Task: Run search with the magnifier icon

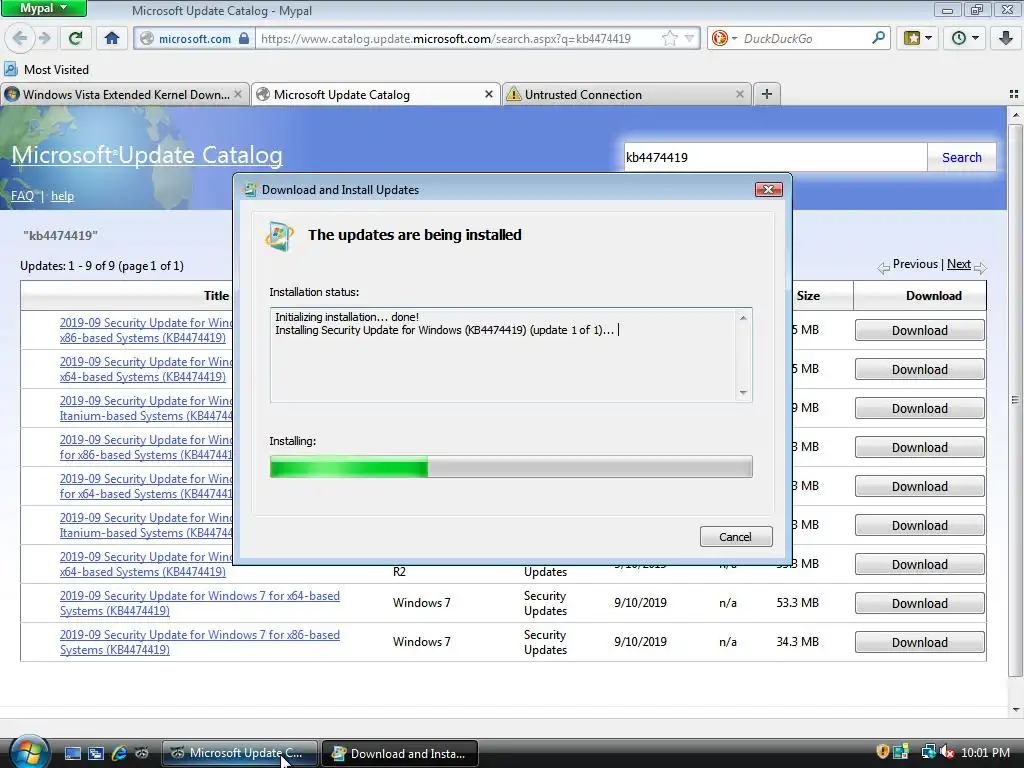Action: tap(878, 38)
